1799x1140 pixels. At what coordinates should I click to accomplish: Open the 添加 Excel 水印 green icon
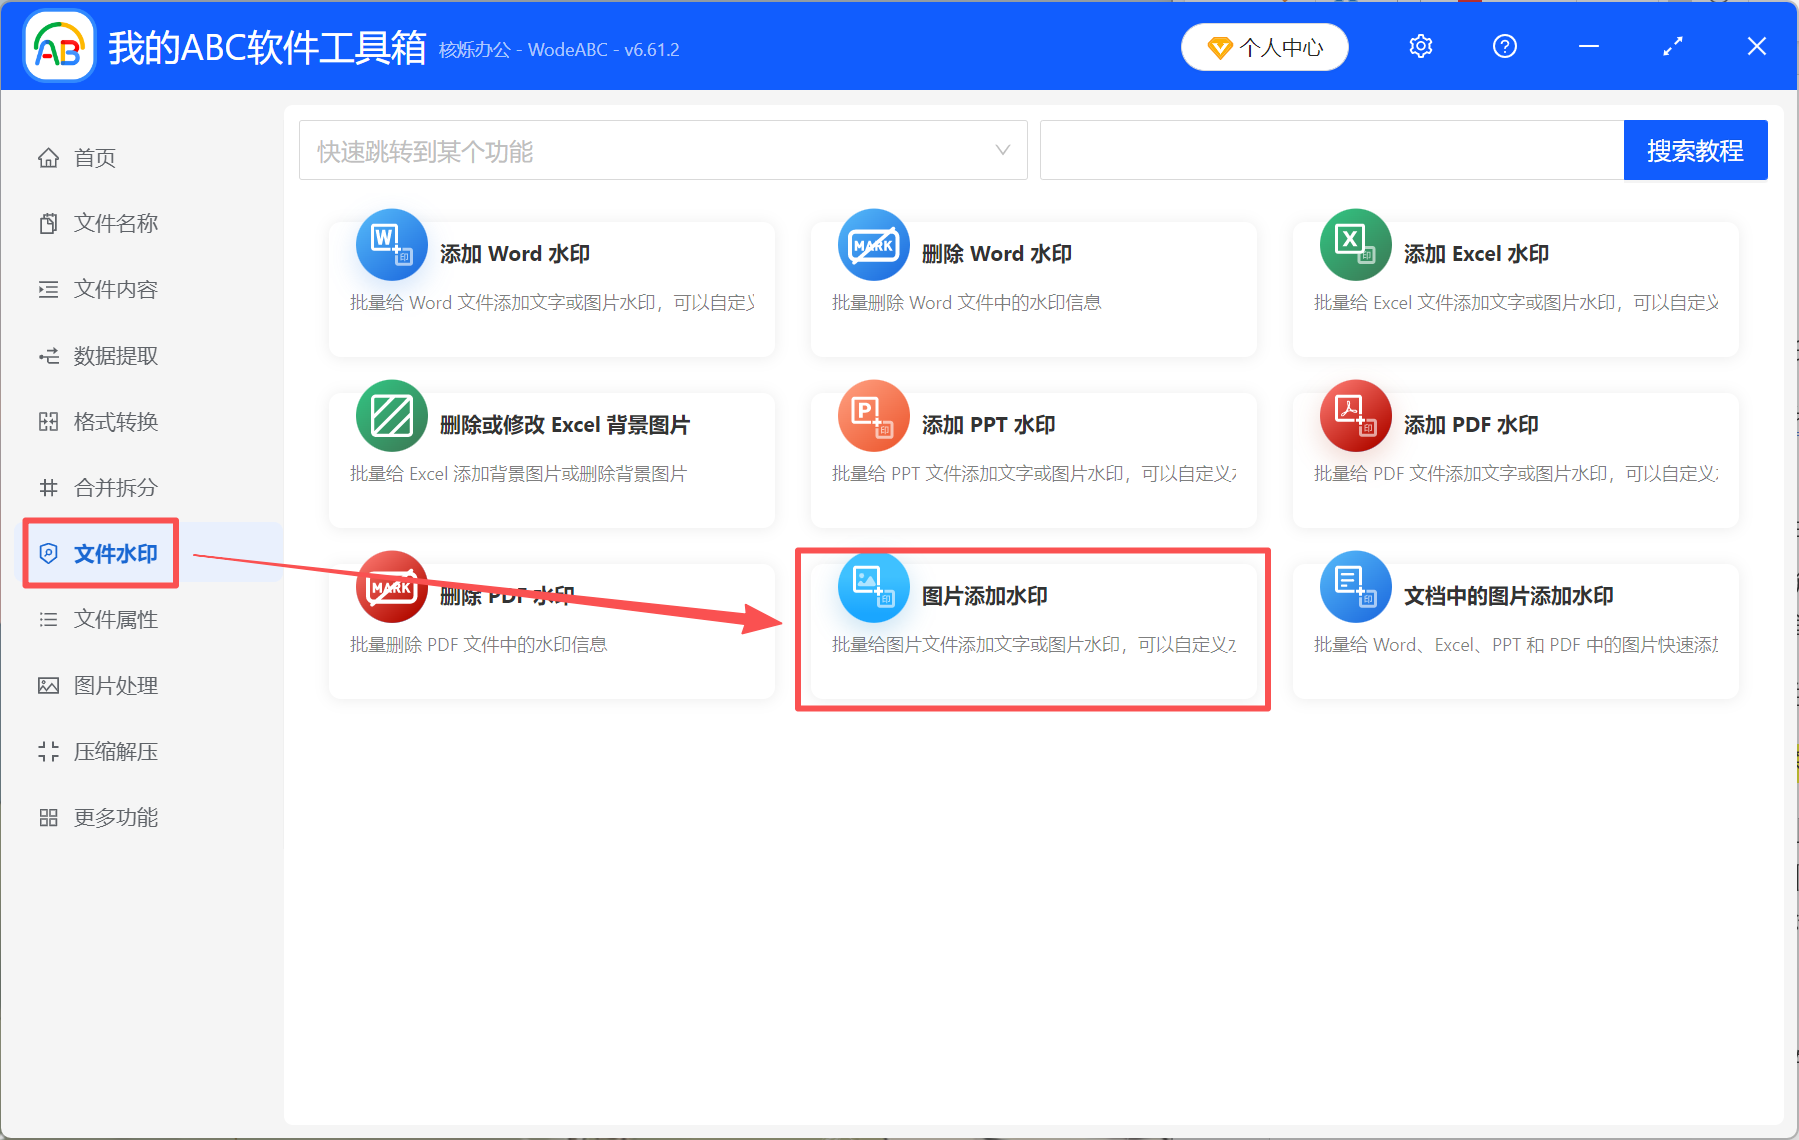tap(1355, 245)
